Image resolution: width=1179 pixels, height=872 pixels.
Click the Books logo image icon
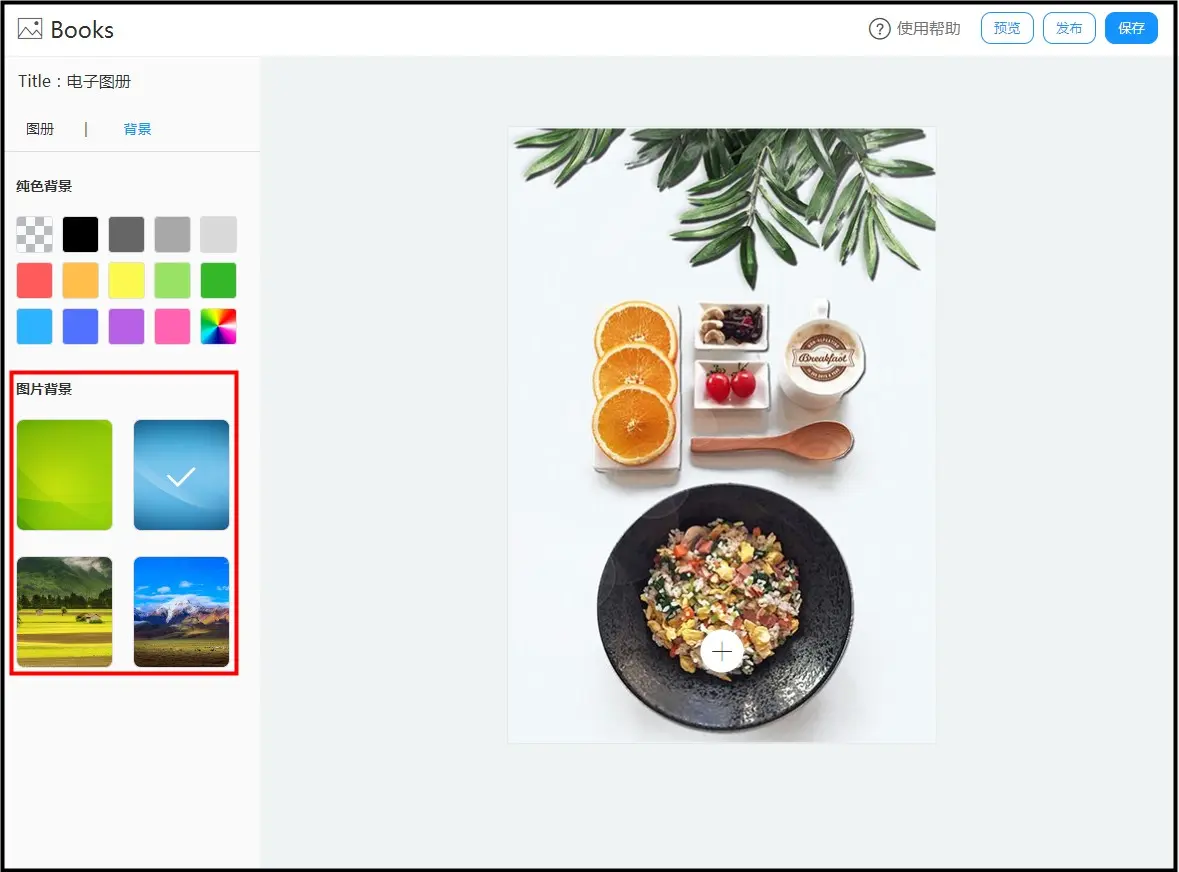click(30, 29)
